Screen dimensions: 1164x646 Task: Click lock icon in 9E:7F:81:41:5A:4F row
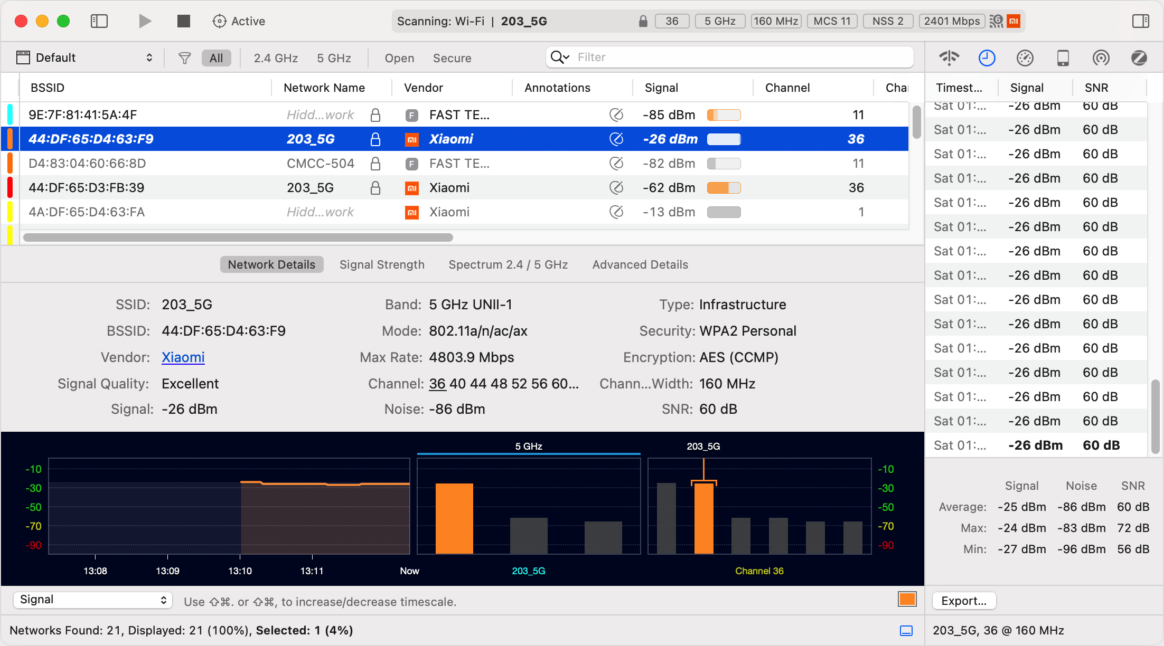click(x=376, y=114)
